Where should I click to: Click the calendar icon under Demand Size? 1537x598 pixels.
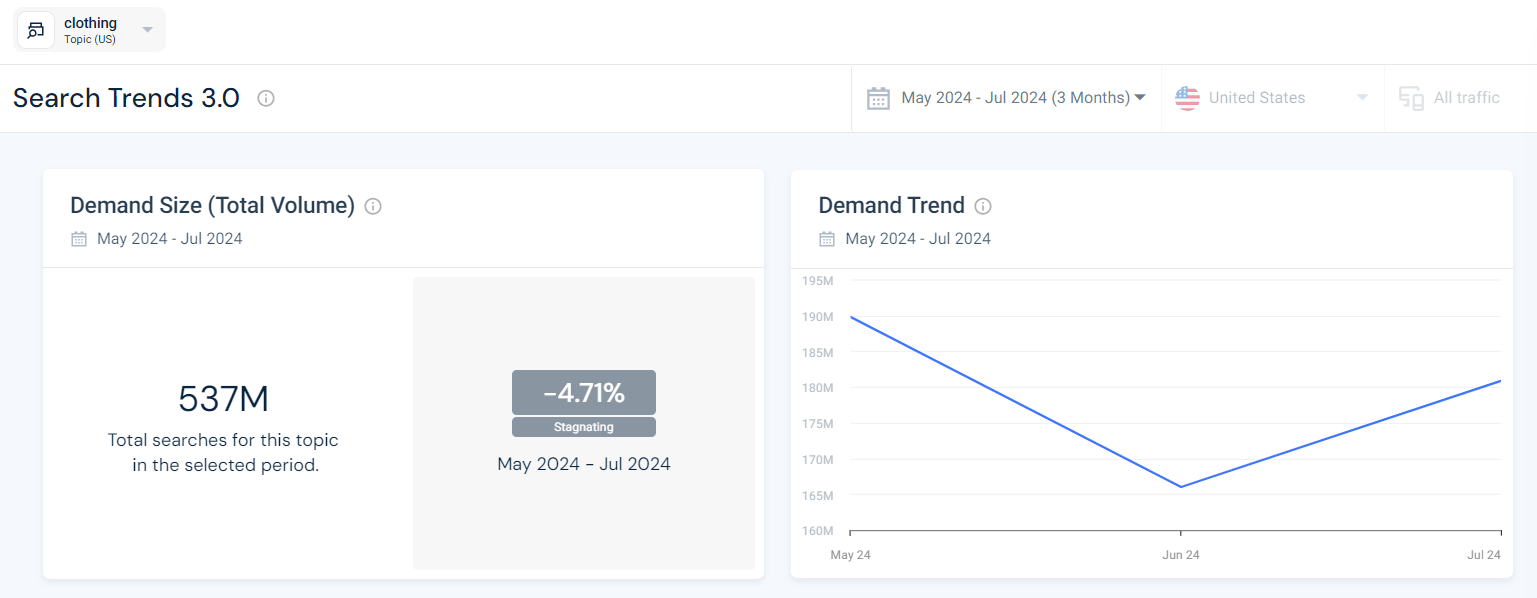pos(79,238)
